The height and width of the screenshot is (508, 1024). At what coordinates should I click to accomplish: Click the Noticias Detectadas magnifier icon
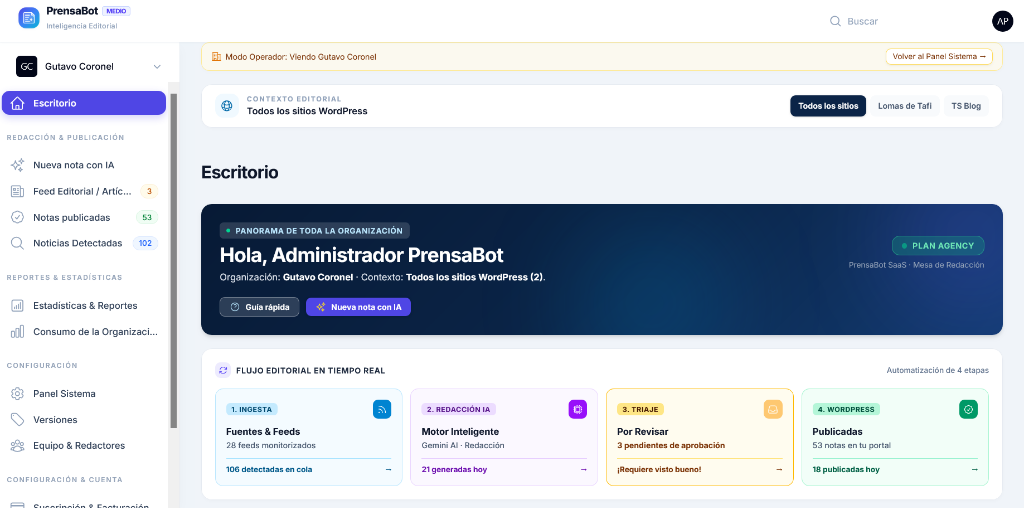(18, 243)
